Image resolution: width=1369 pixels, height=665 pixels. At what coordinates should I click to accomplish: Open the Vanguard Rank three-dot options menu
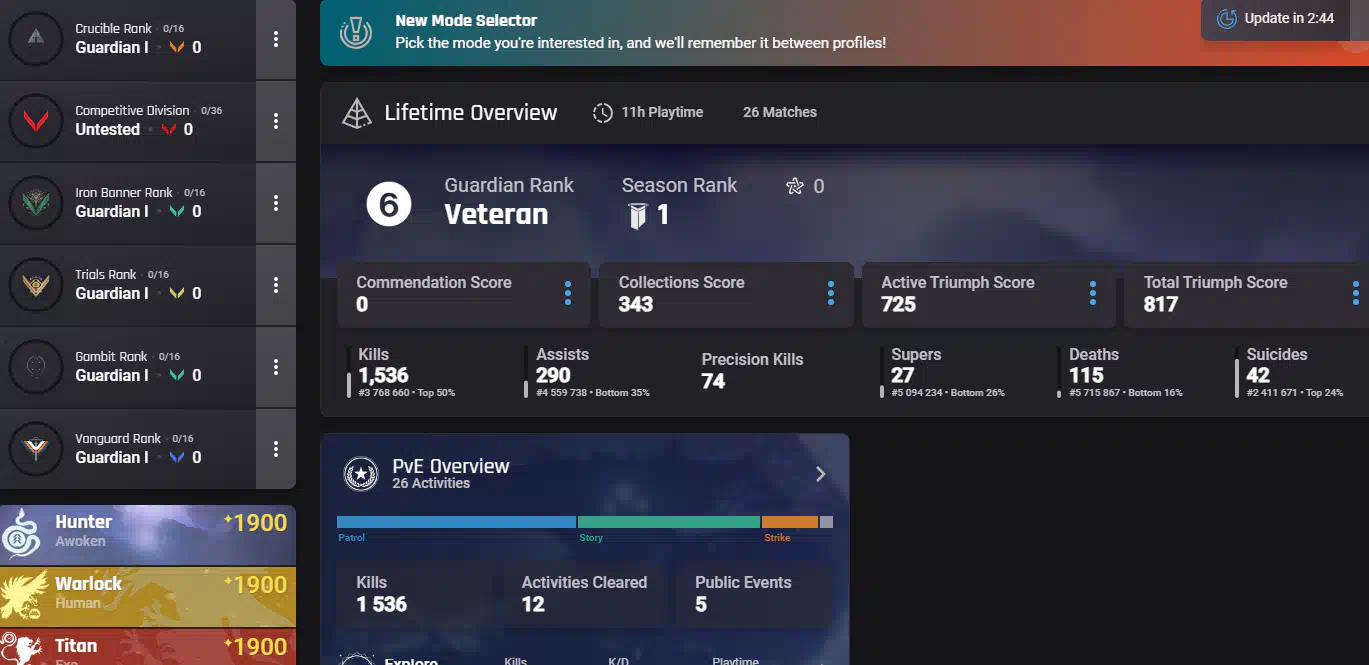(x=276, y=449)
